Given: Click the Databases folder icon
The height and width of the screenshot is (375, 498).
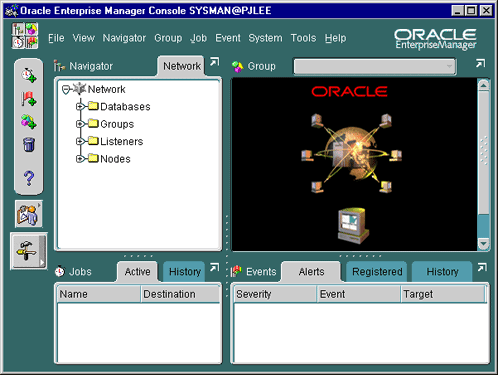Looking at the screenshot, I should click(93, 106).
